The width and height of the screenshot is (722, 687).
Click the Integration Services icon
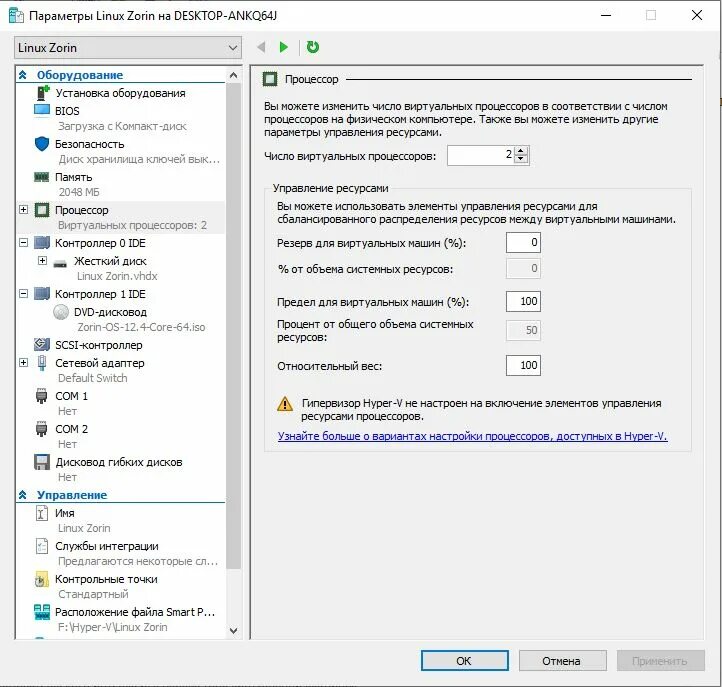click(41, 546)
